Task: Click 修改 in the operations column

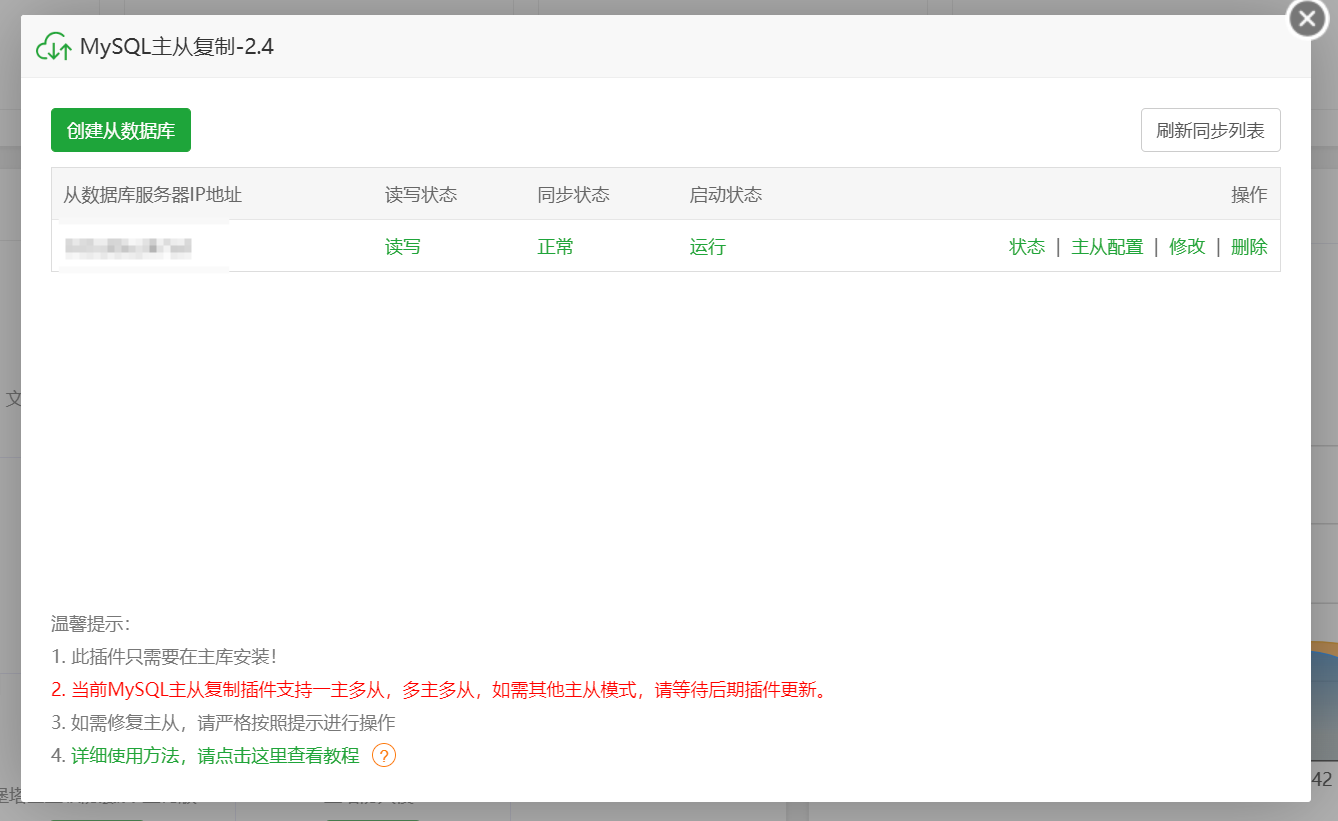Action: [x=1187, y=247]
